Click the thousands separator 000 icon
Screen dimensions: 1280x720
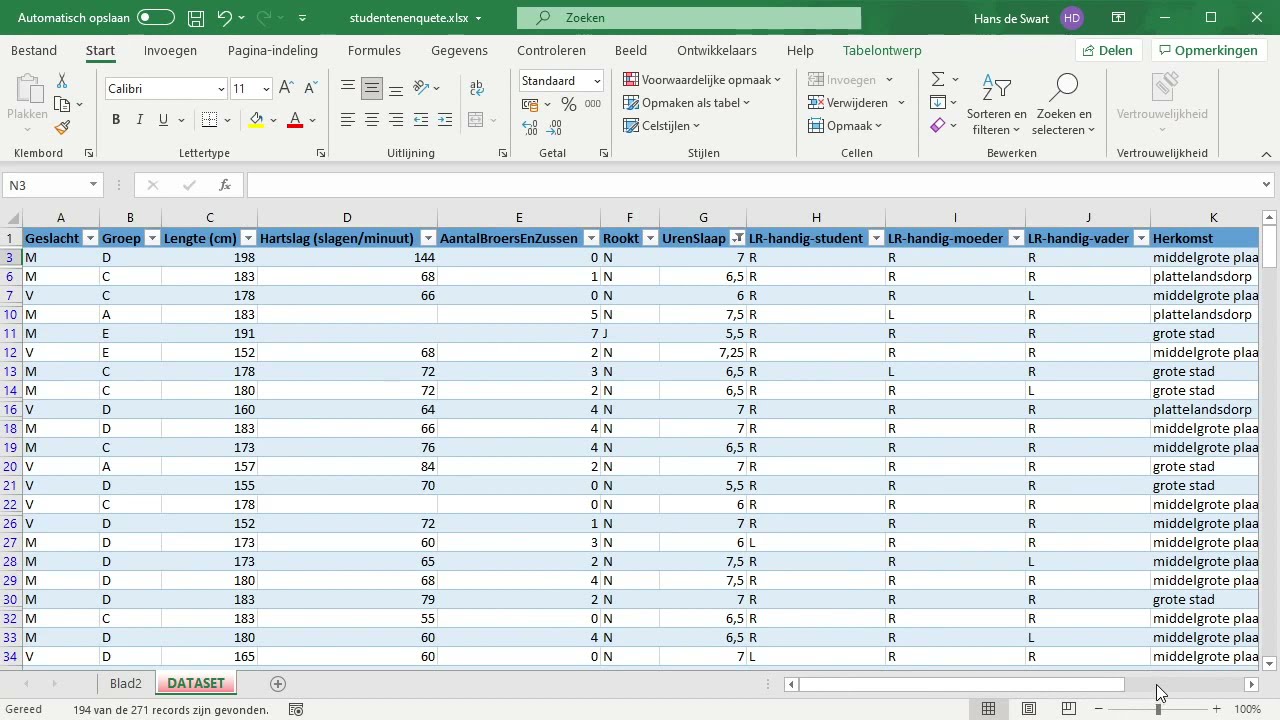(x=593, y=104)
